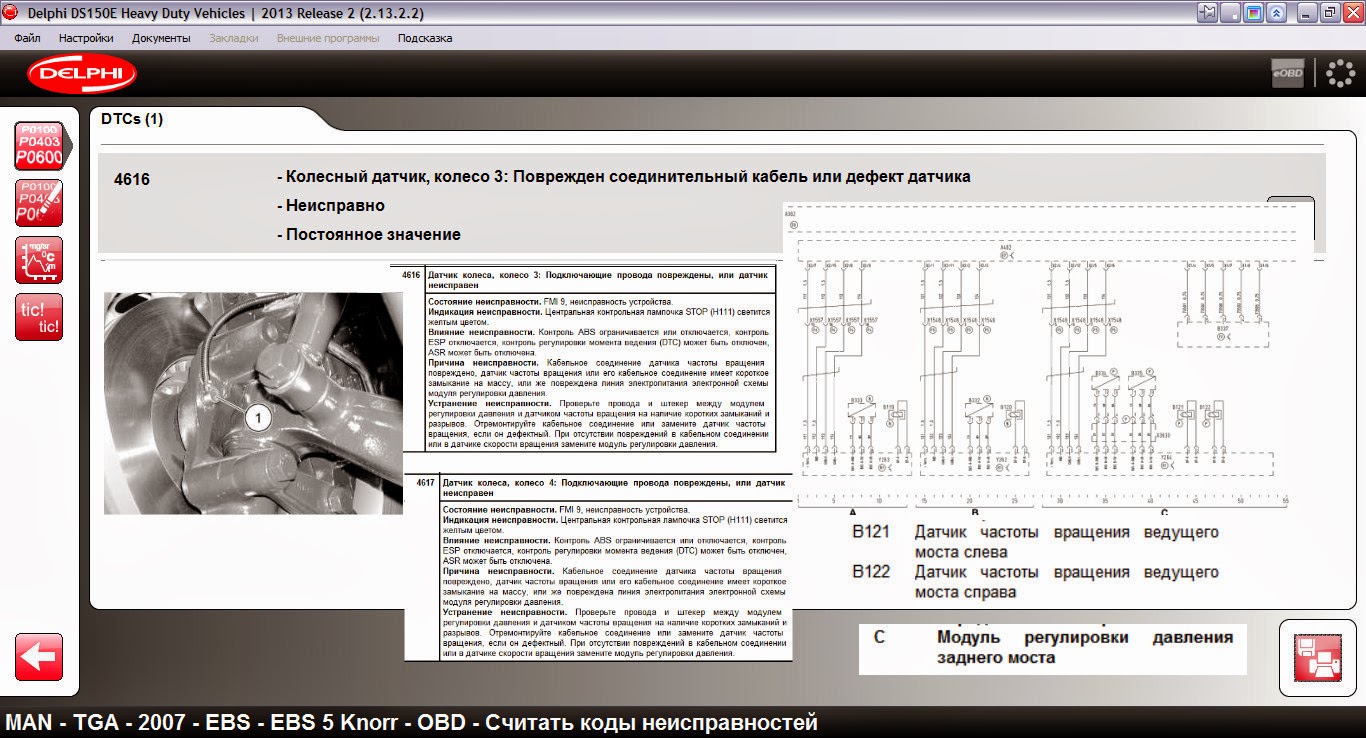
Task: Click the wheel sensor photo
Action: [254, 403]
